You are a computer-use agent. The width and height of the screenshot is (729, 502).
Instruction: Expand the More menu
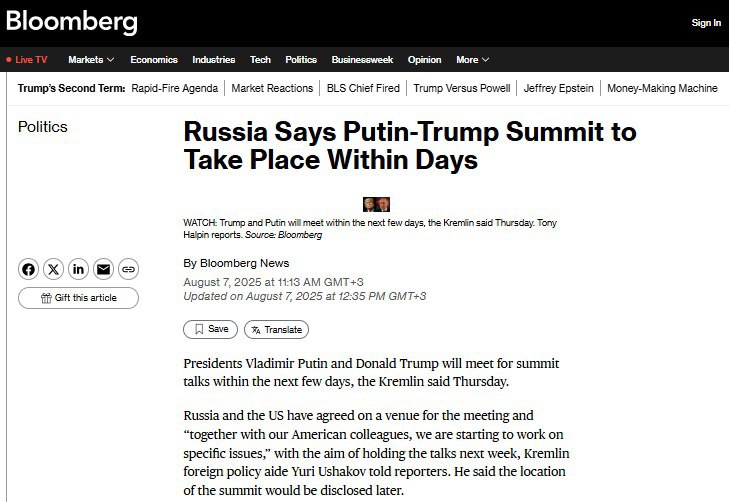472,59
